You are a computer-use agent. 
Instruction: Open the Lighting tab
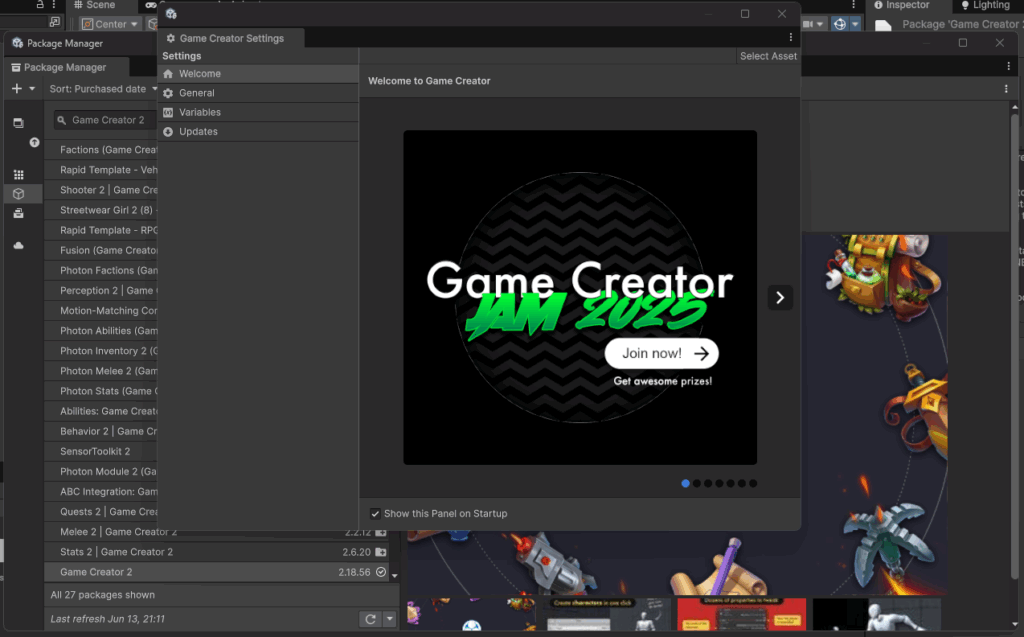pos(985,5)
